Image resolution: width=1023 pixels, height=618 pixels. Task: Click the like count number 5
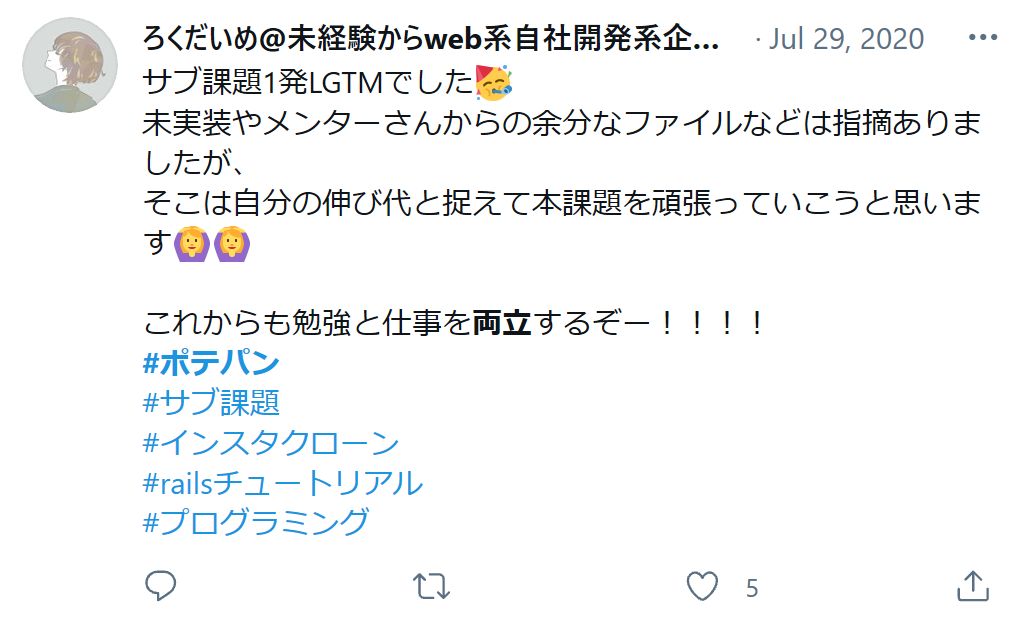(x=752, y=588)
